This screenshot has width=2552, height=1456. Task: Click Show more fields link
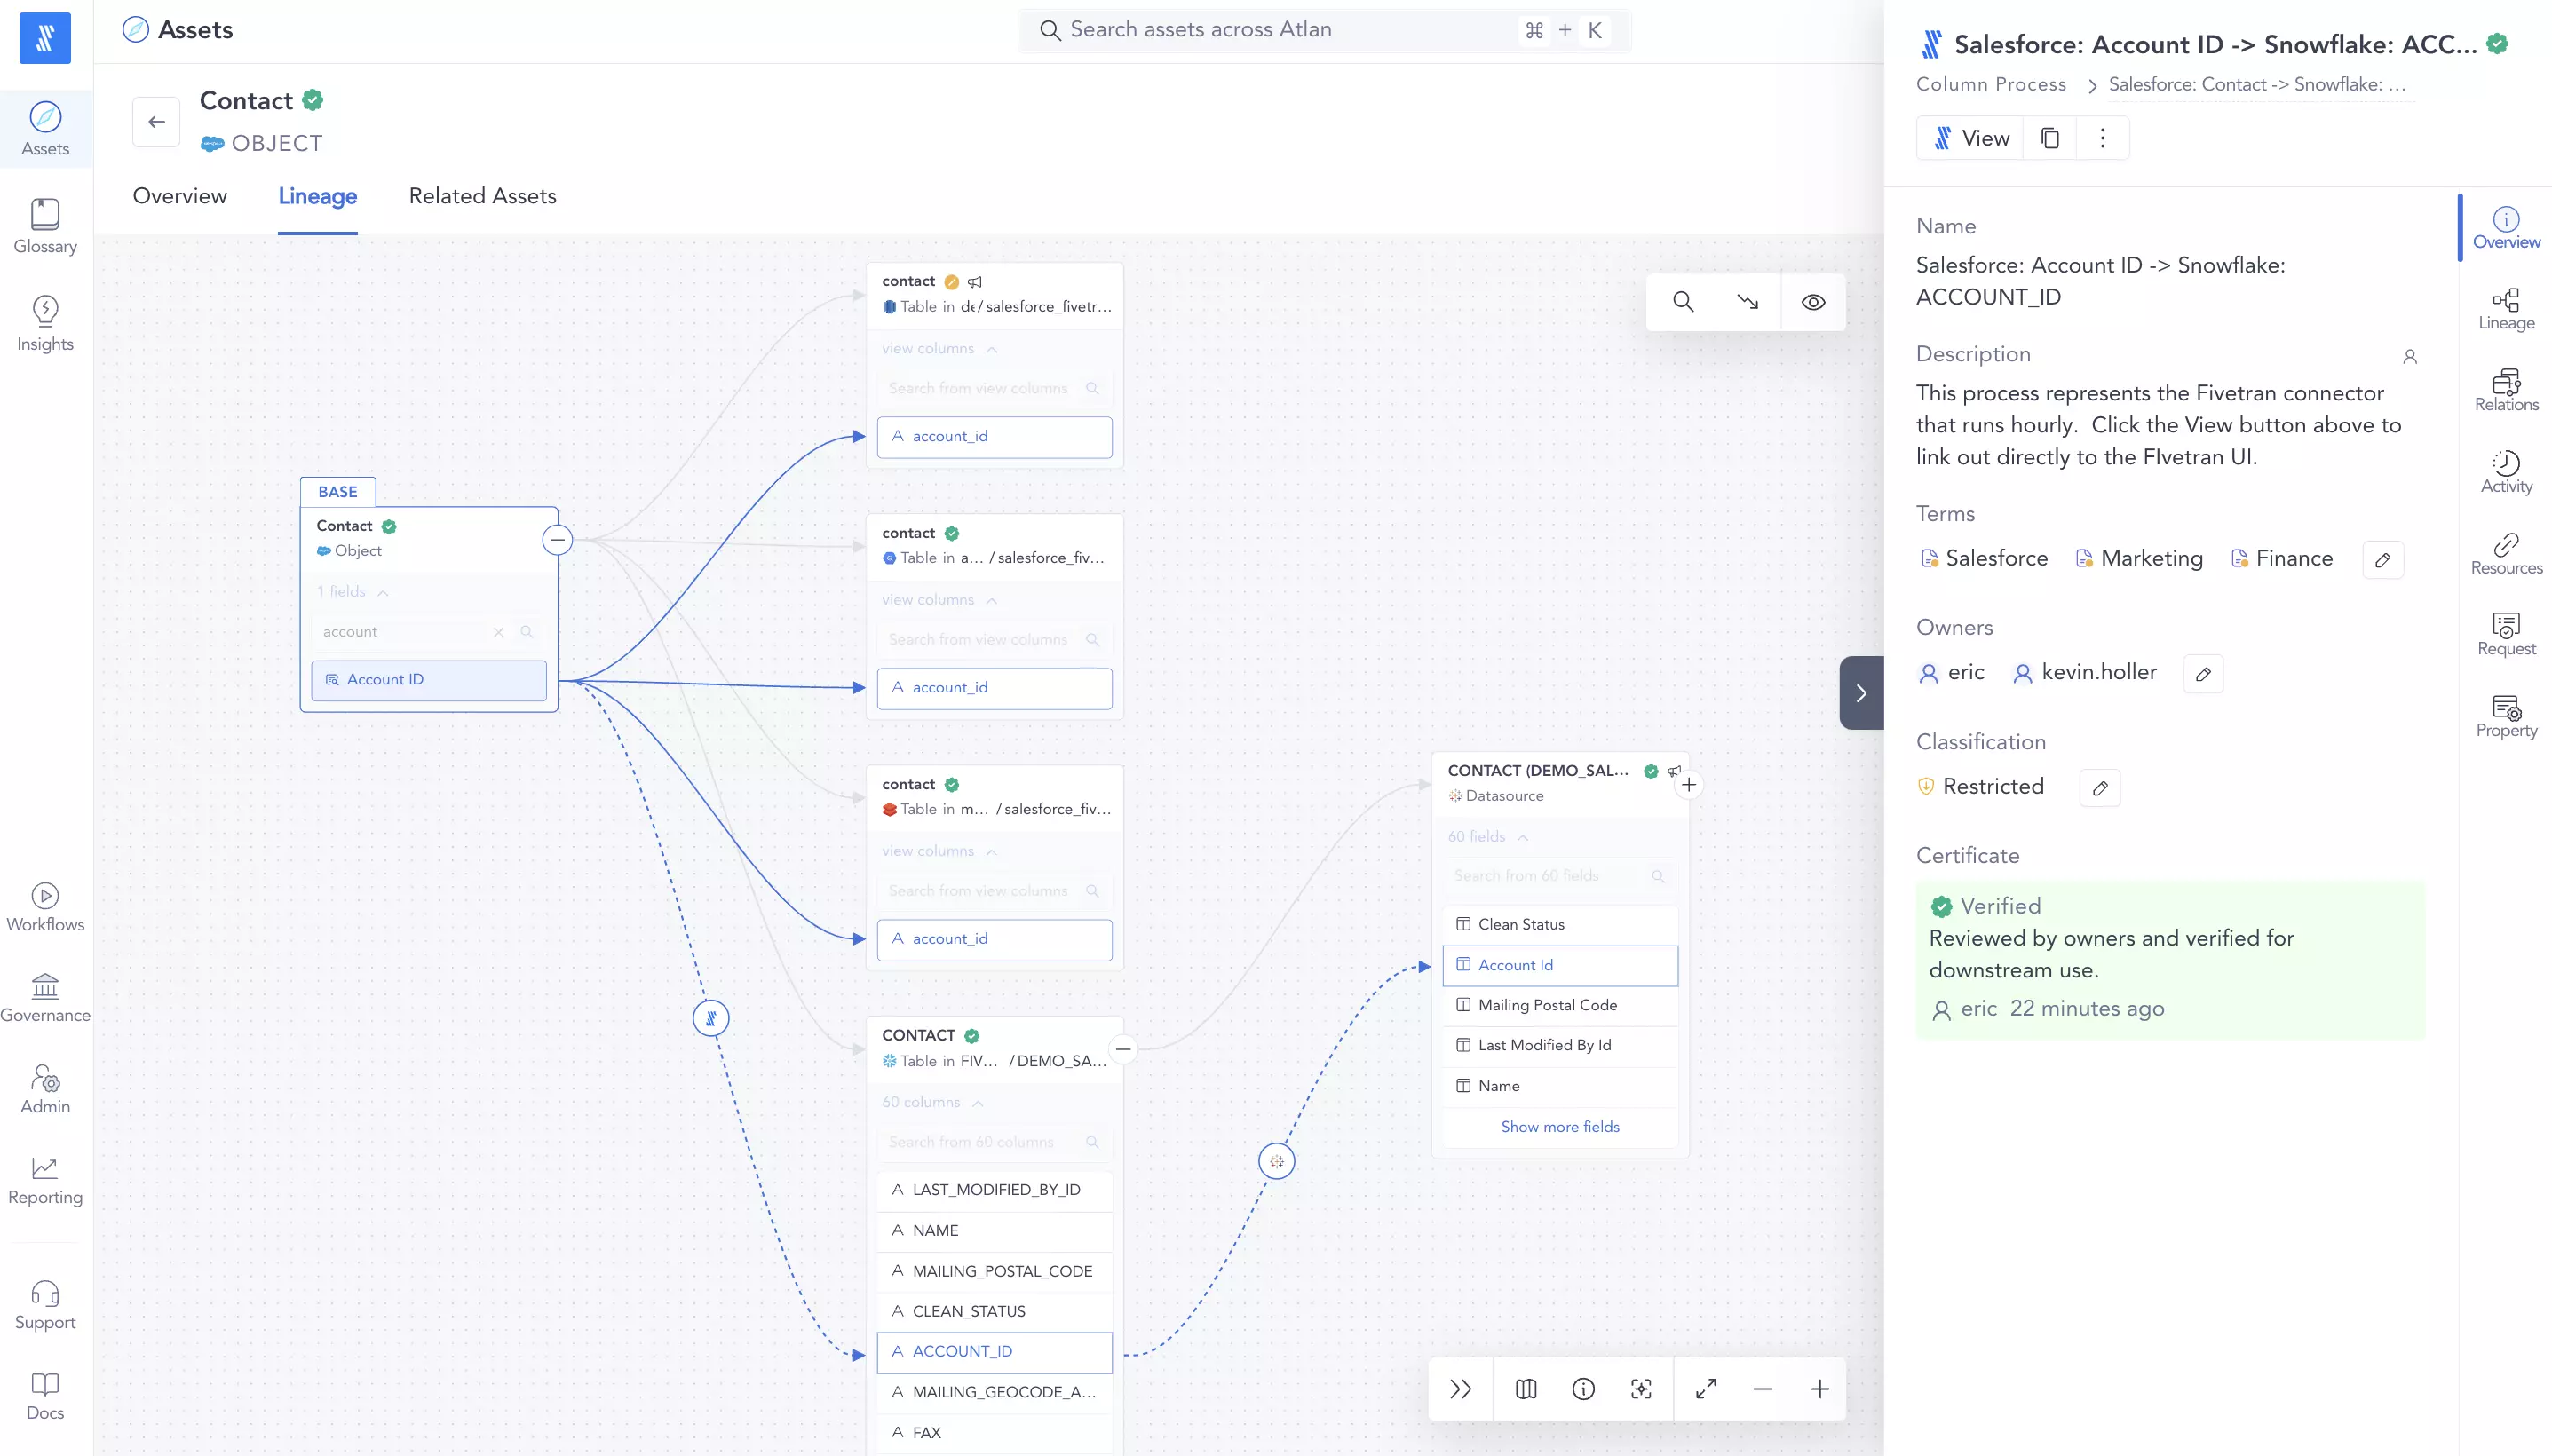1560,1127
